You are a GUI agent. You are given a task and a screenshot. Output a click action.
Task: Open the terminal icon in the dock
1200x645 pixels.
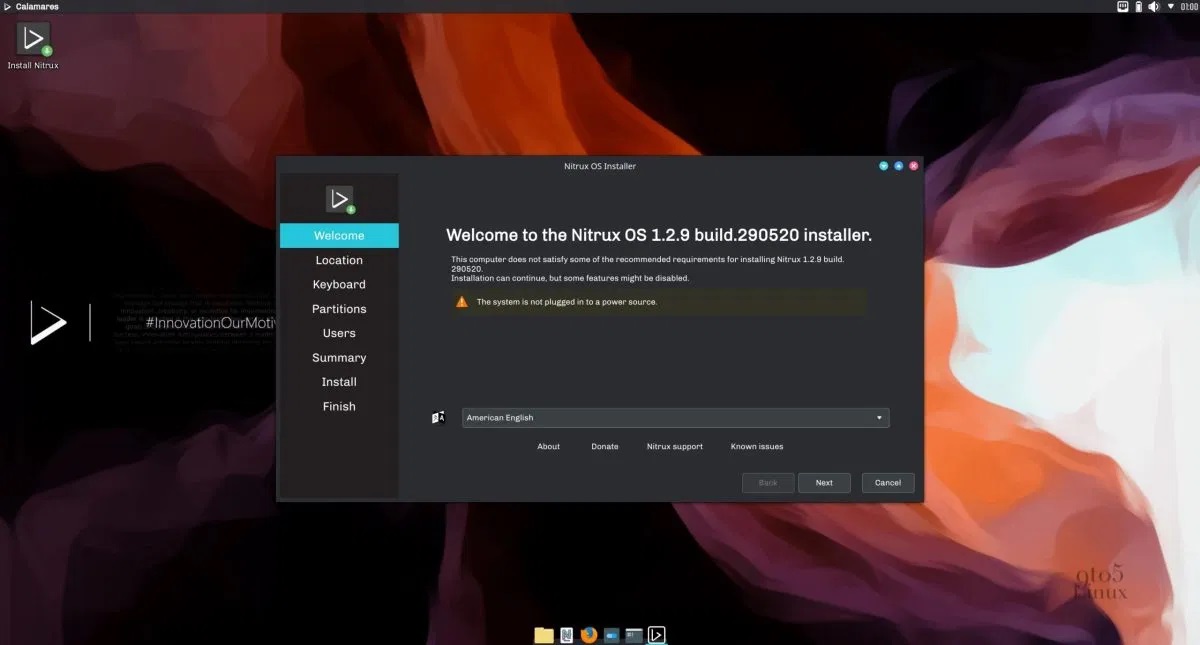[x=634, y=635]
